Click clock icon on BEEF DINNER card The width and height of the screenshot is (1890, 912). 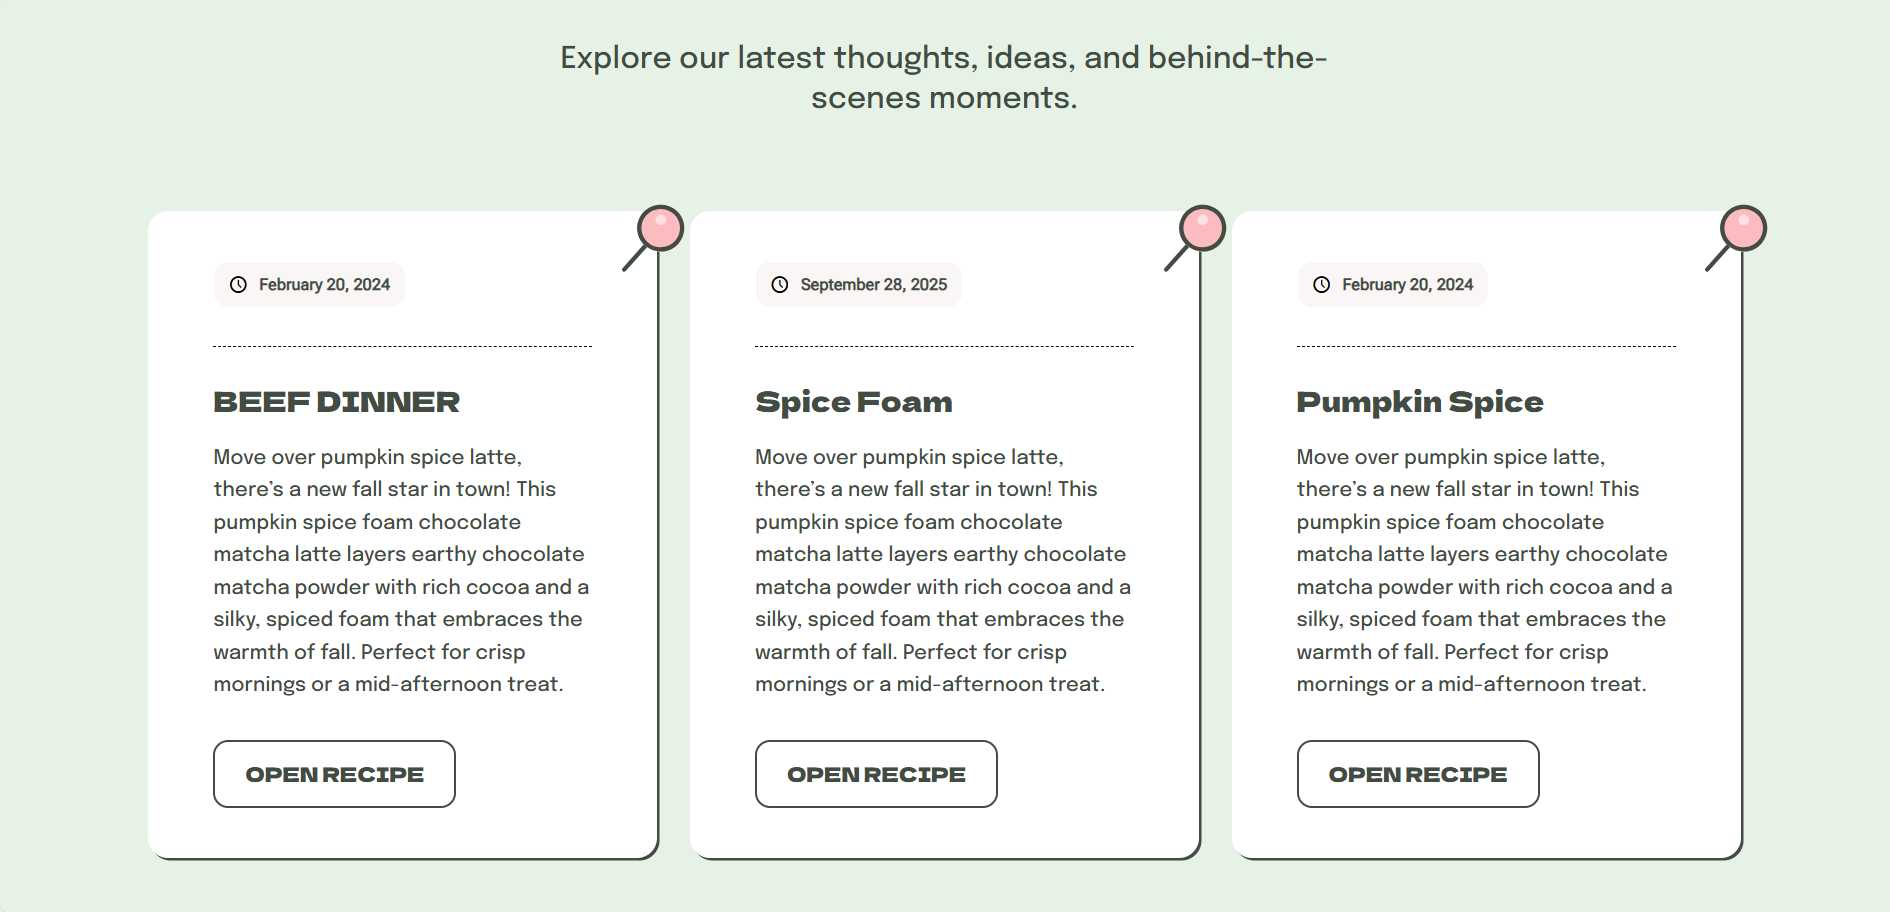click(x=238, y=285)
